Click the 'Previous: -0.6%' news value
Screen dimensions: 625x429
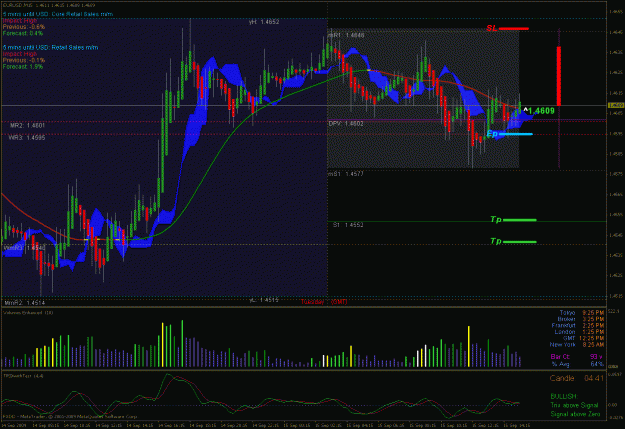pyautogui.click(x=24, y=27)
